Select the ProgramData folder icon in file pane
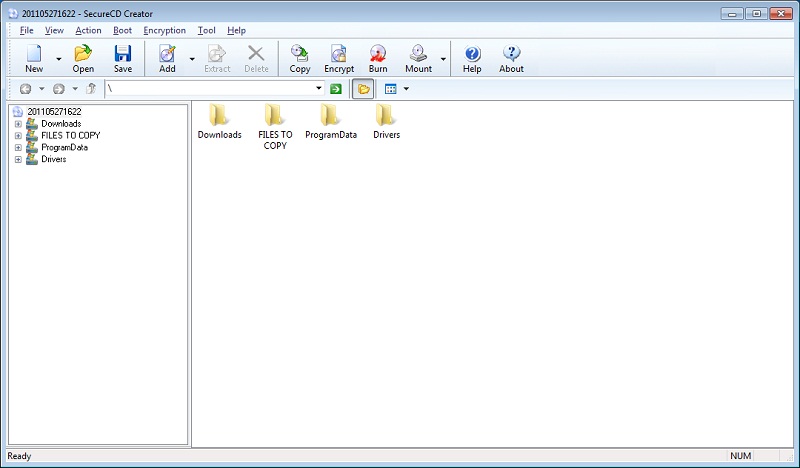The height and width of the screenshot is (468, 800). point(330,115)
